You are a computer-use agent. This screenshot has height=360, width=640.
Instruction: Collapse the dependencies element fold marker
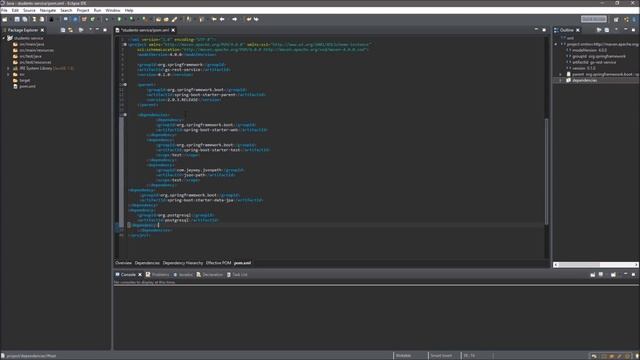pos(125,115)
